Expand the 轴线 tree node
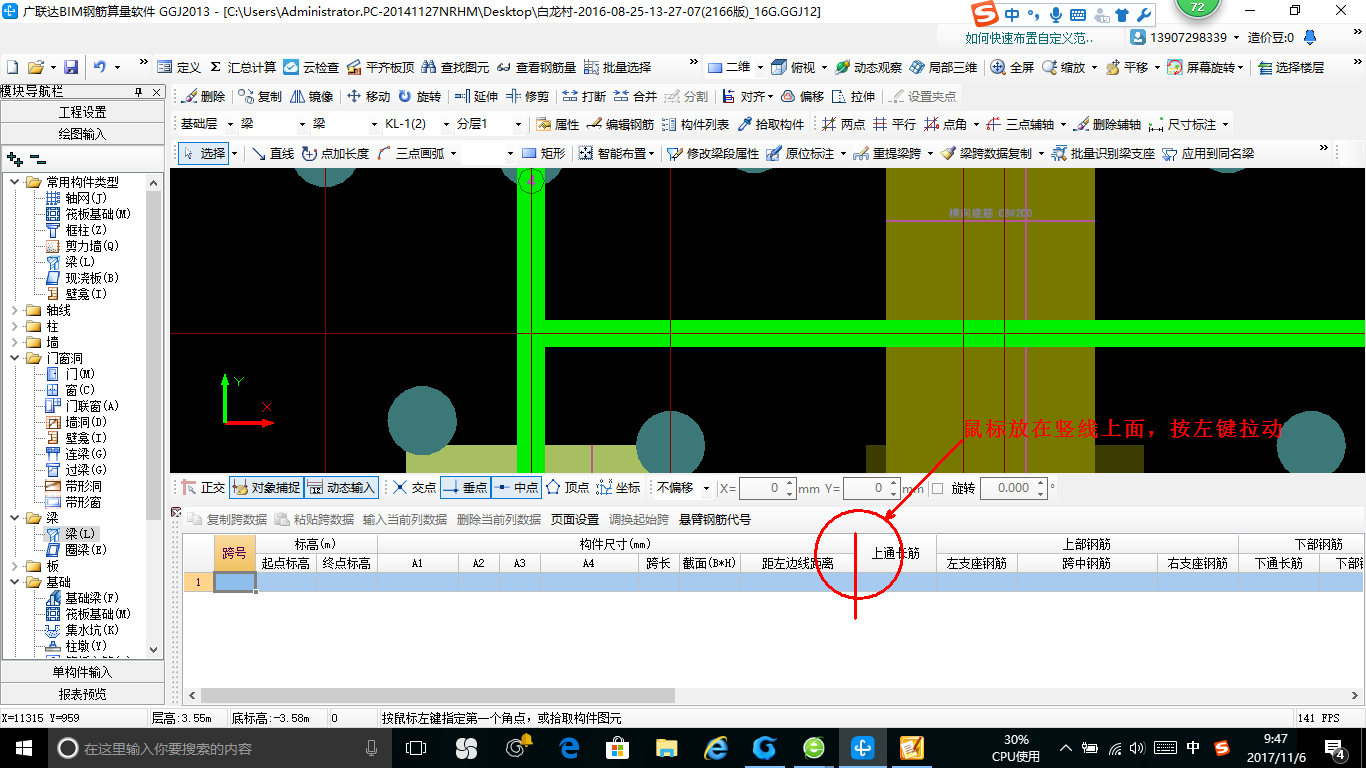This screenshot has width=1366, height=768. (15, 310)
